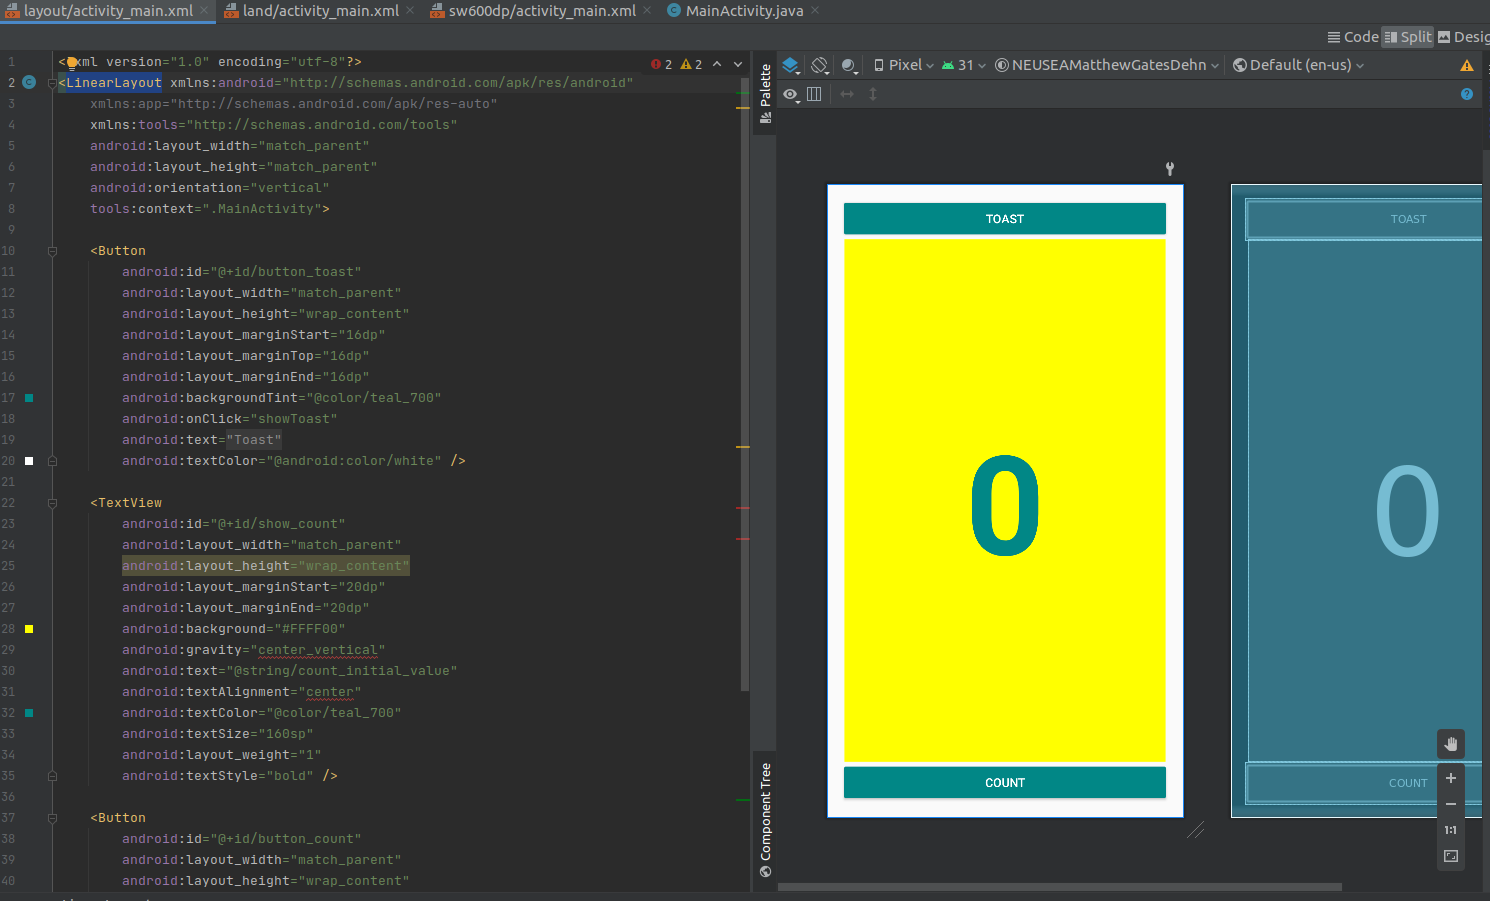This screenshot has width=1490, height=901.
Task: Collapse the TextView tag fold on line 22
Action: click(52, 503)
